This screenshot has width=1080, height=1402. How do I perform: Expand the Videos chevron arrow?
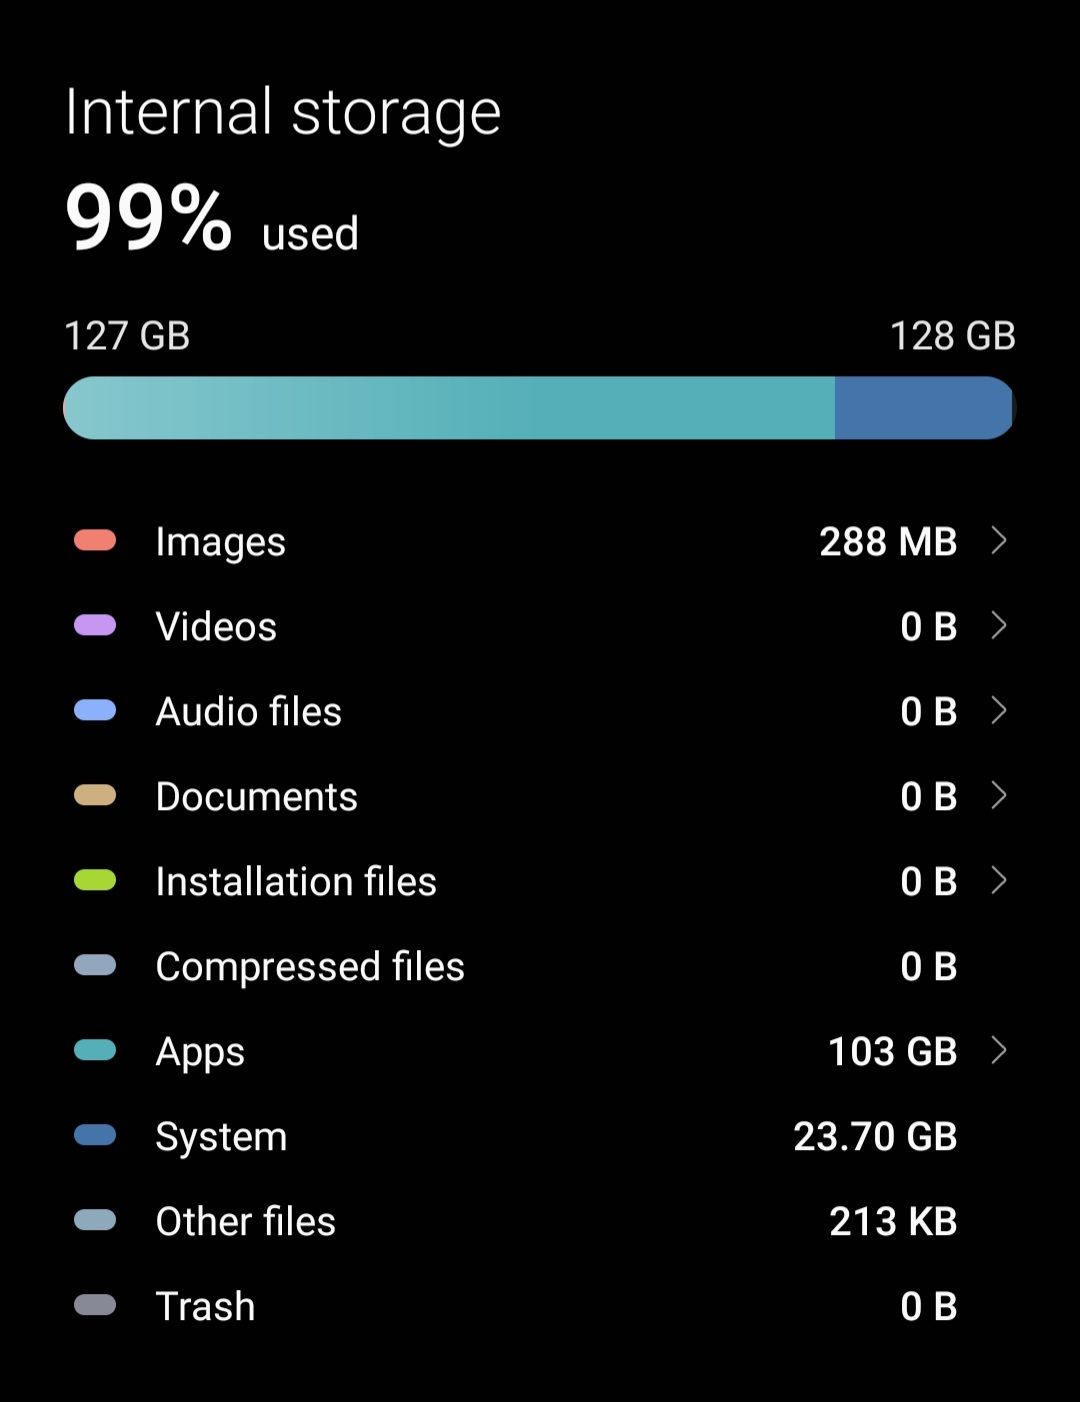pos(998,626)
